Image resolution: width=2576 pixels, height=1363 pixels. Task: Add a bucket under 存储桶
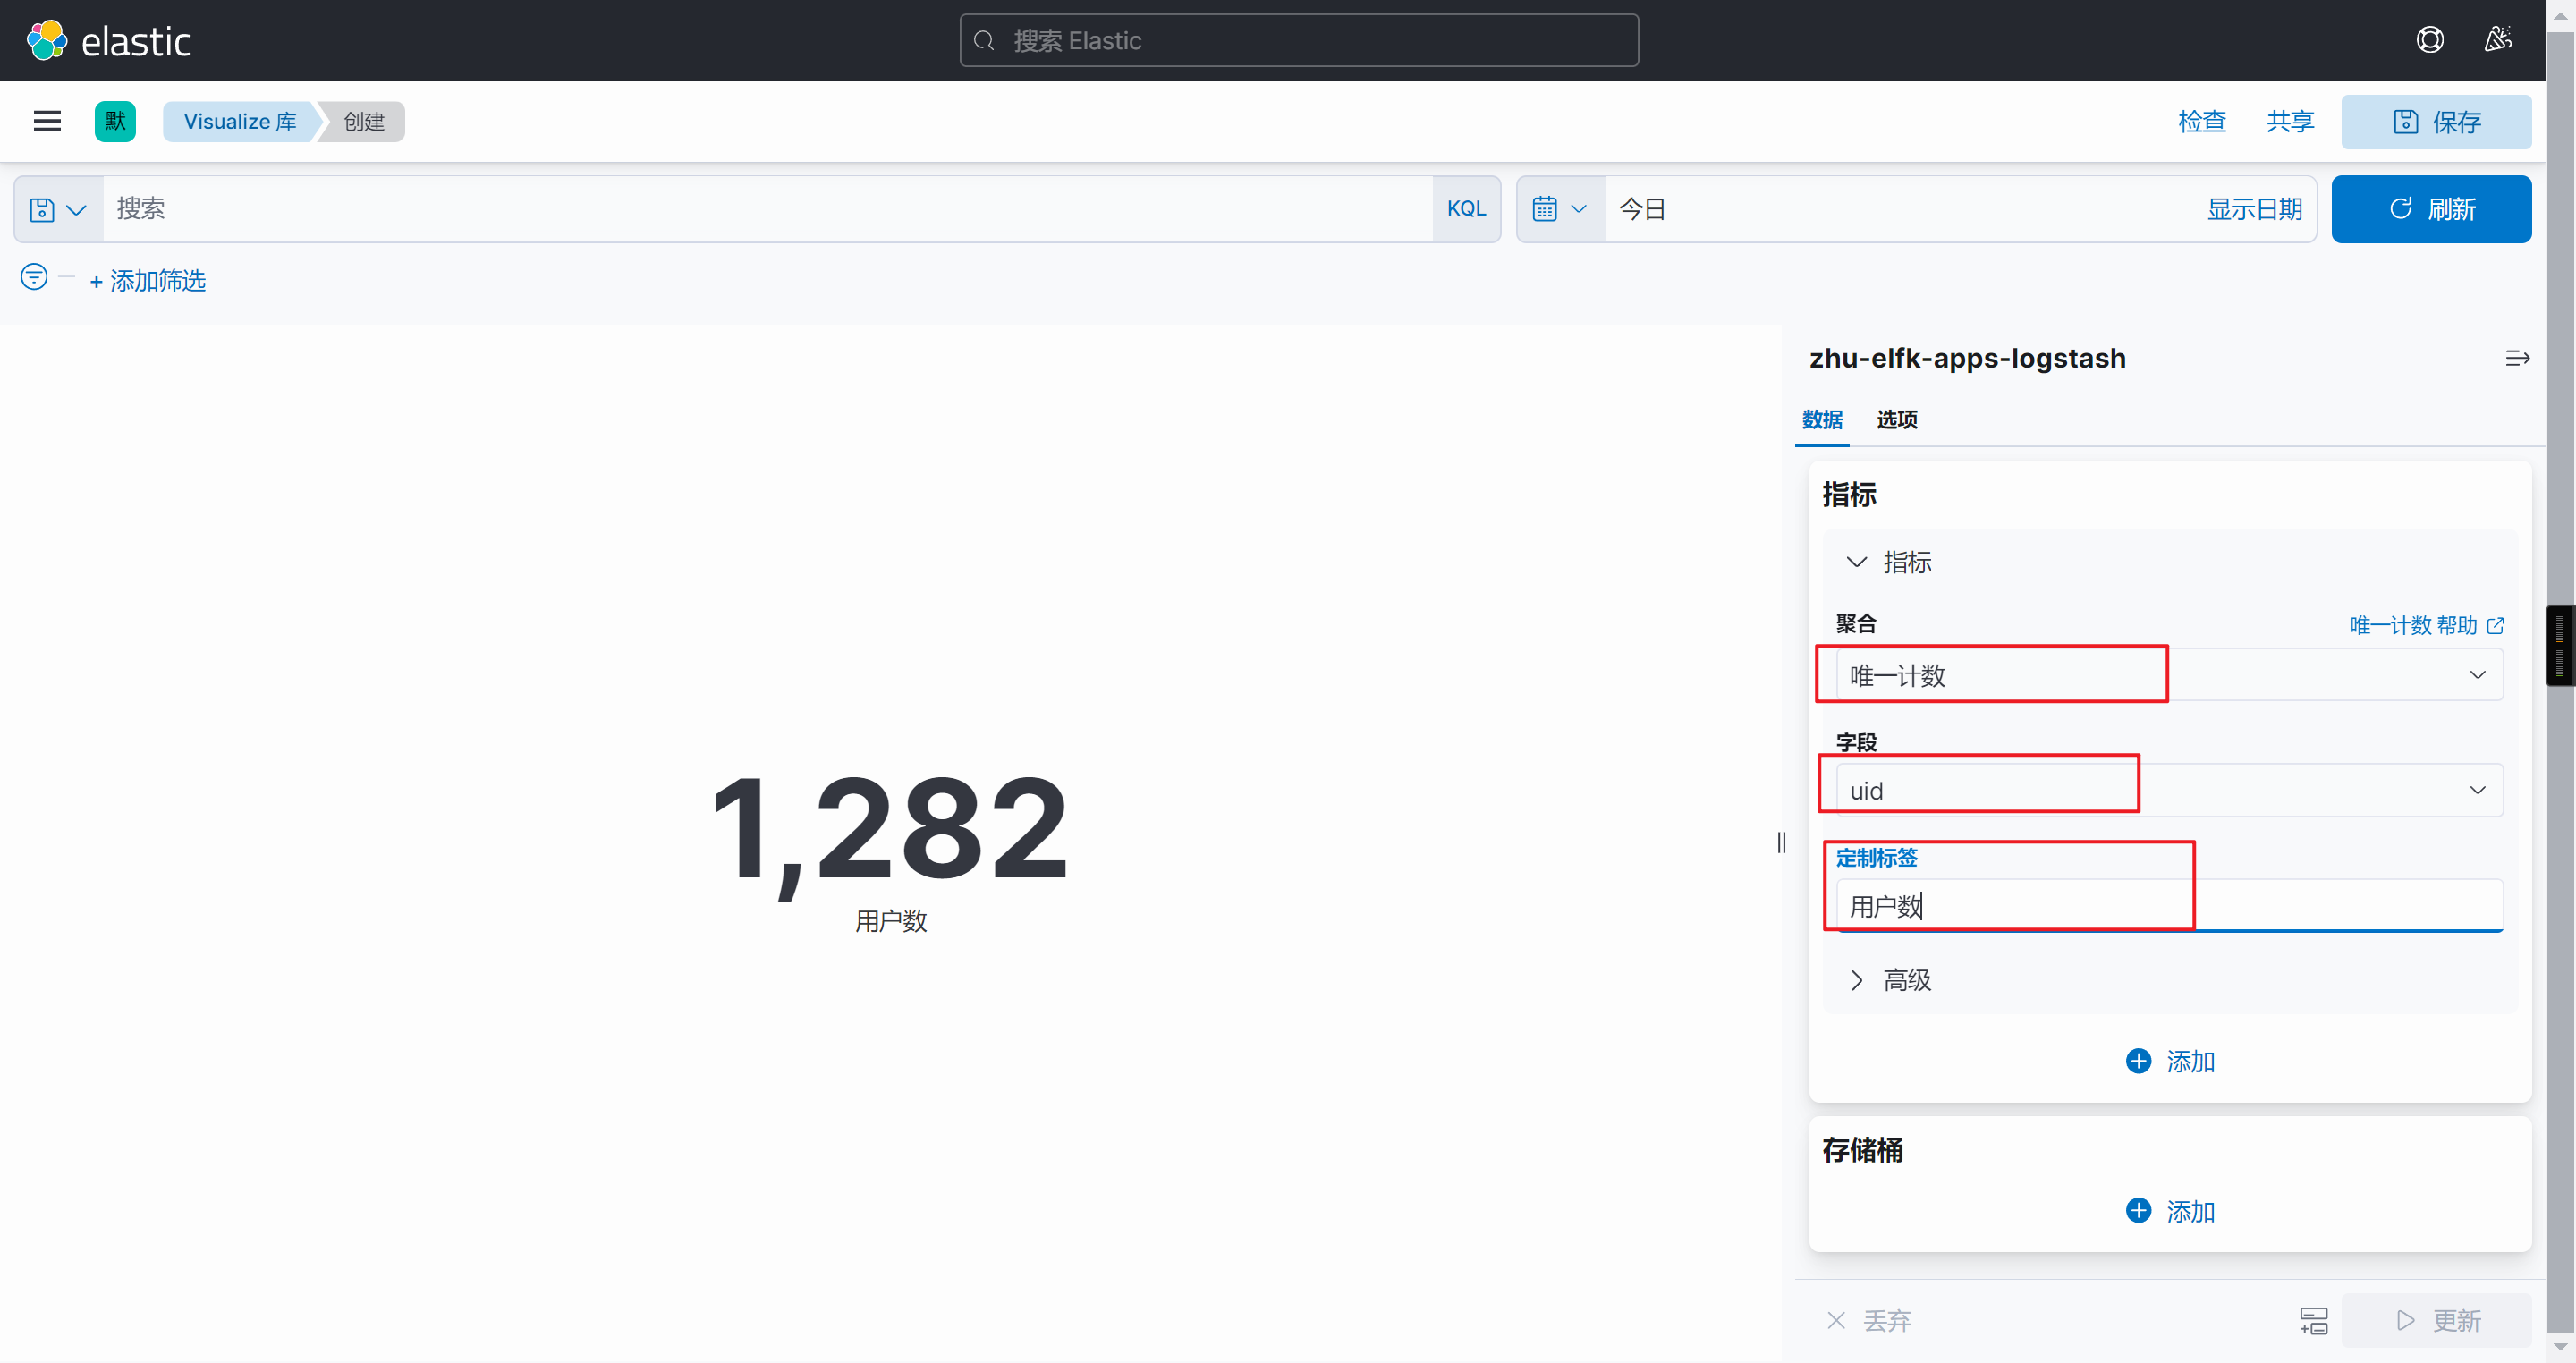pos(2170,1211)
